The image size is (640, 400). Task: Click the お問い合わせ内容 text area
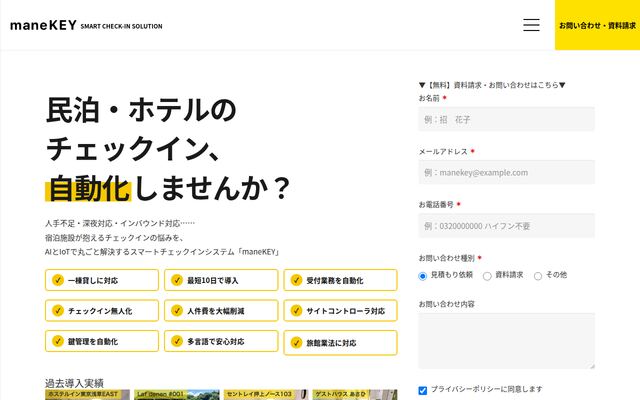[x=506, y=341]
